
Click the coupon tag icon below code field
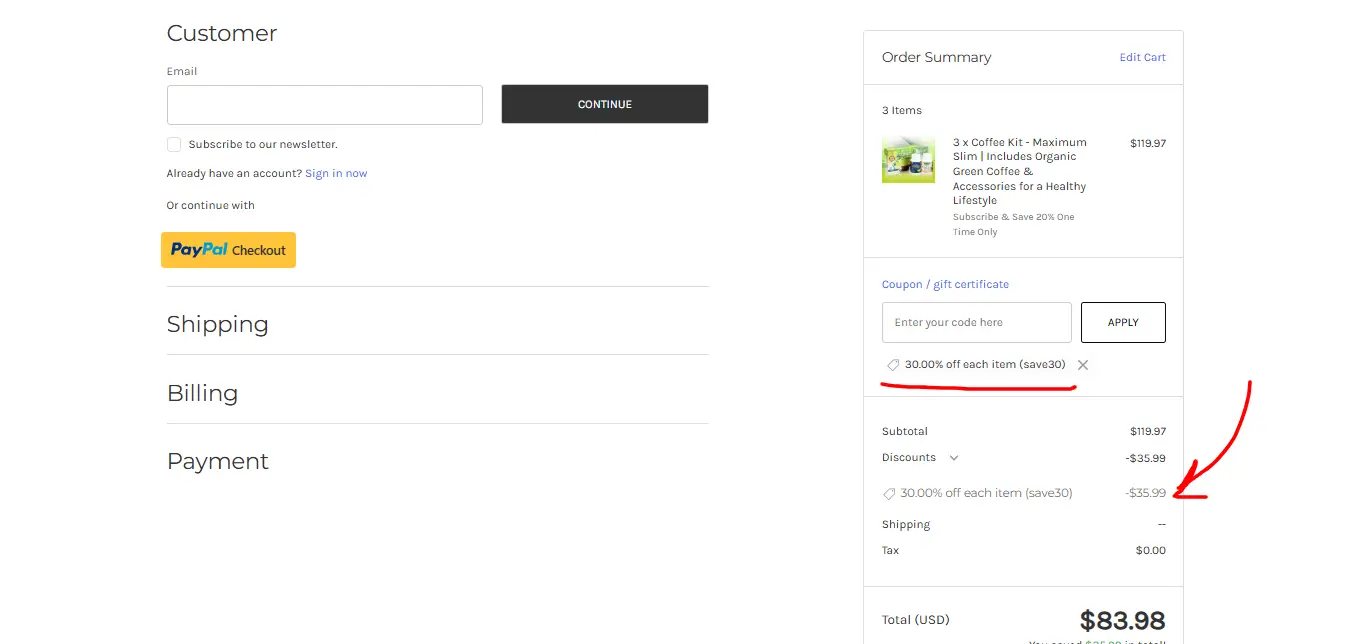[x=893, y=365]
